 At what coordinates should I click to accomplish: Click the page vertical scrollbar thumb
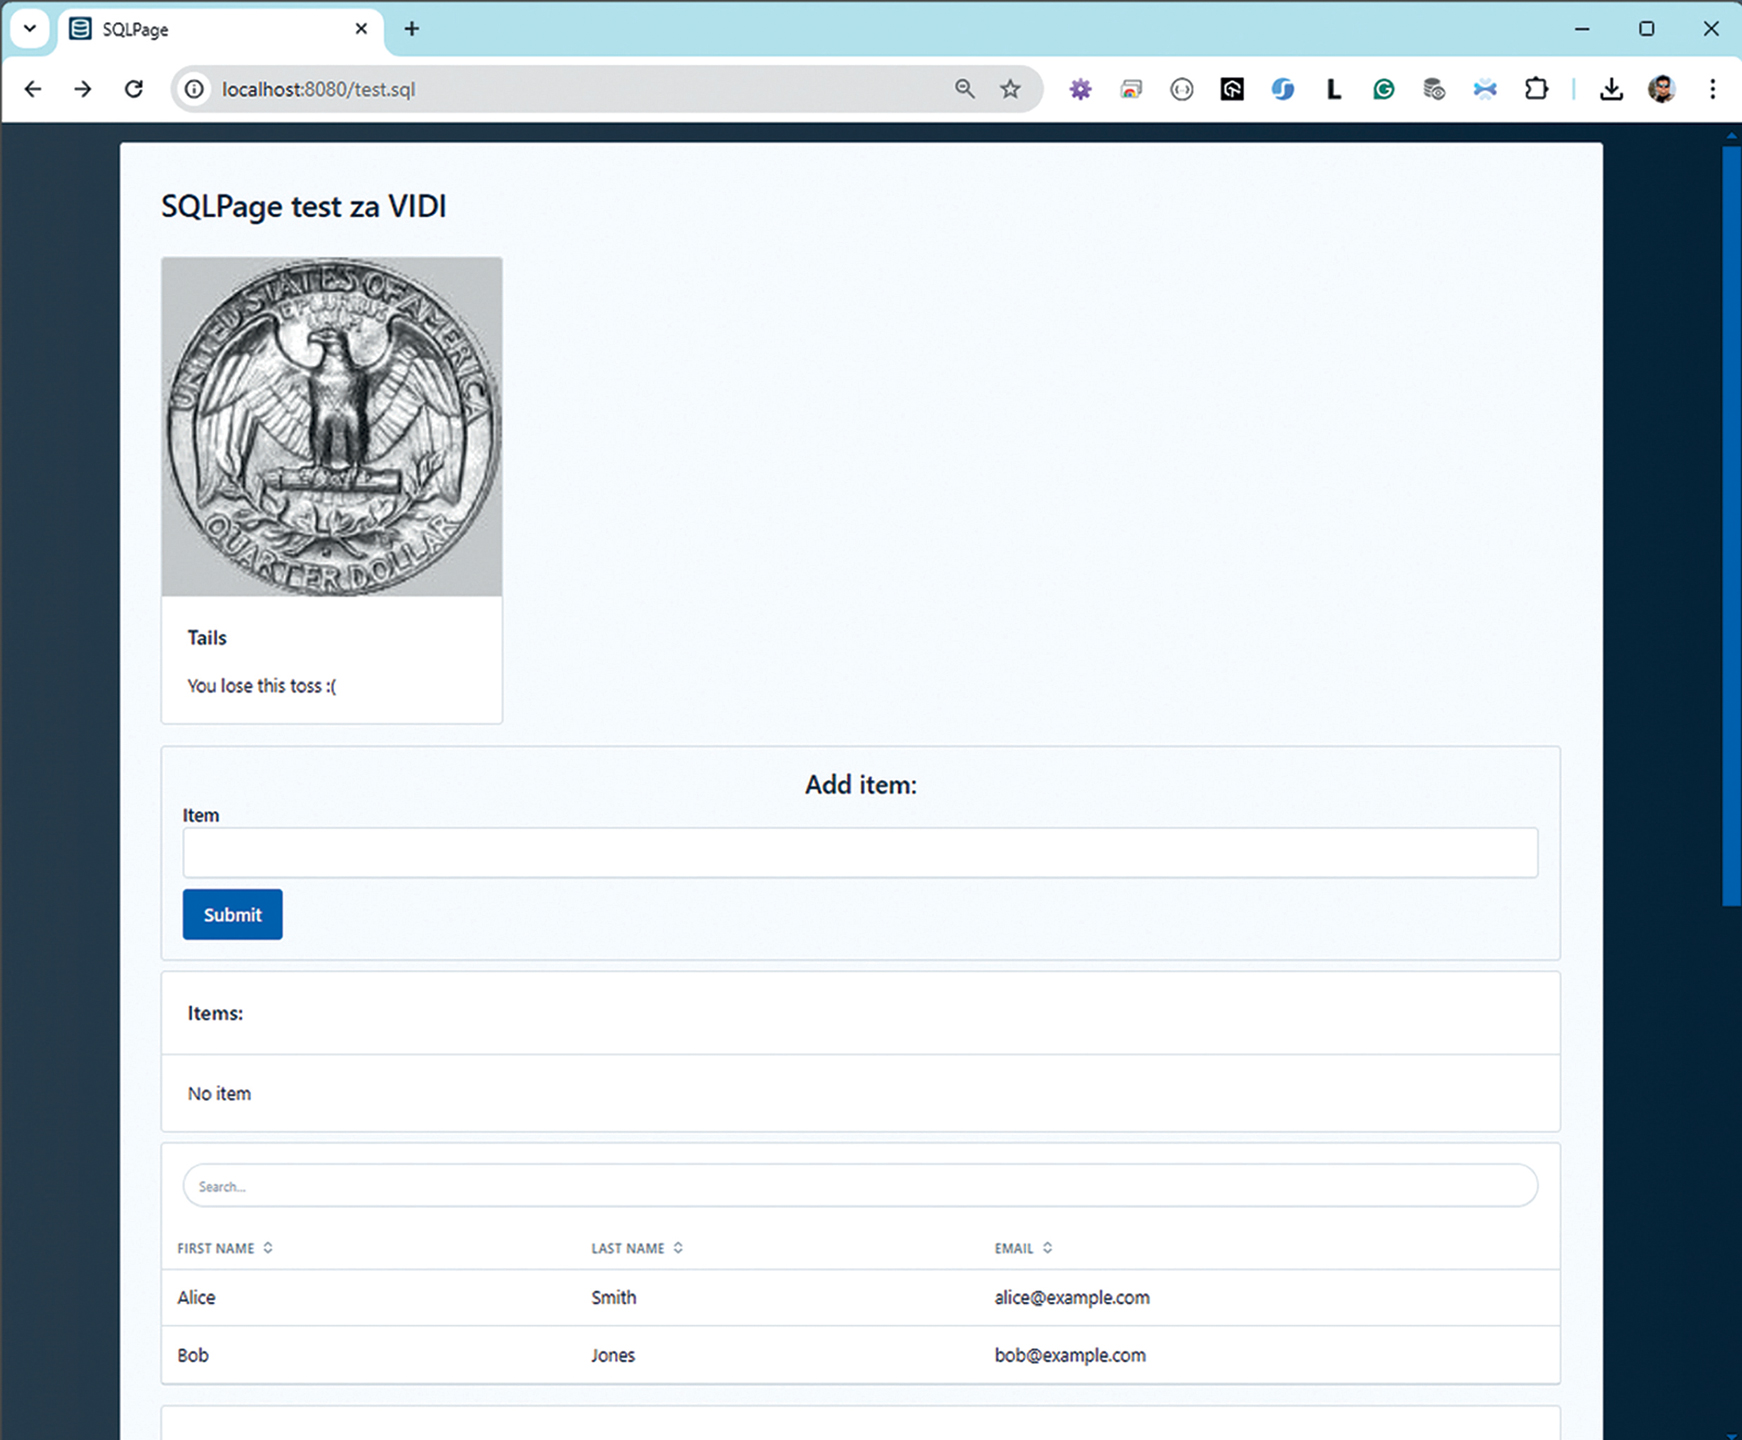pyautogui.click(x=1731, y=526)
